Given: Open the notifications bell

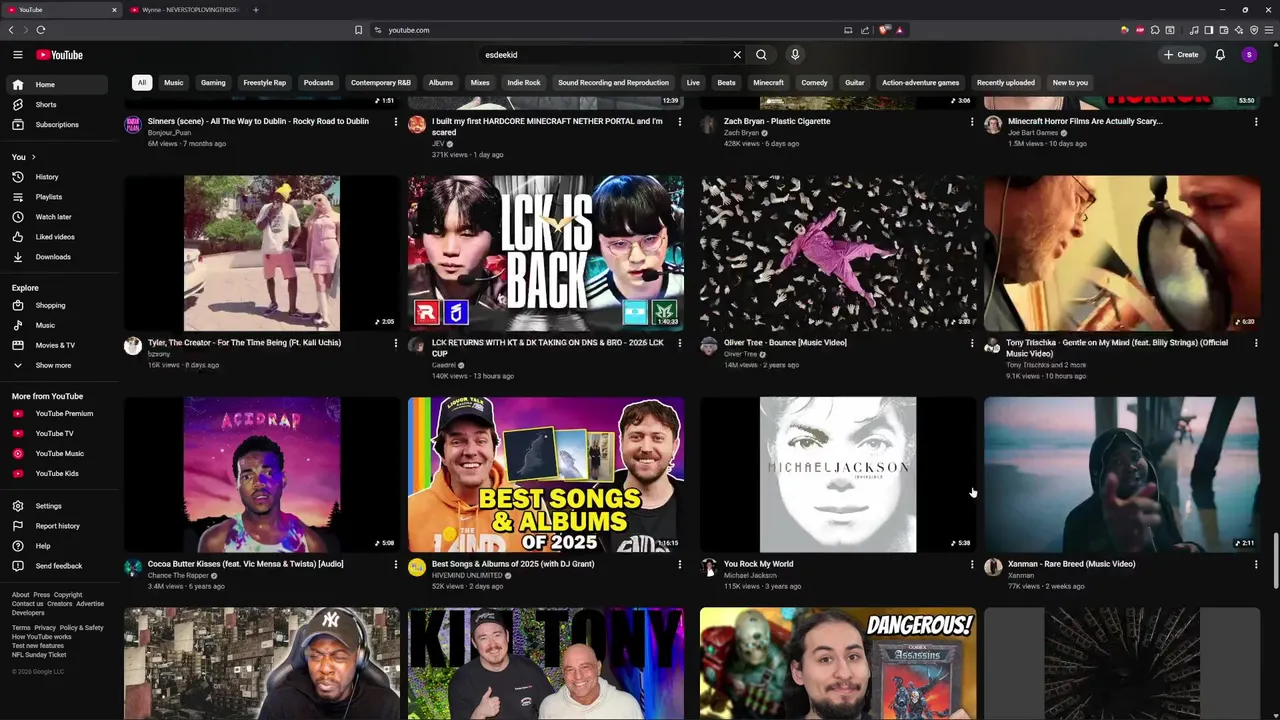Looking at the screenshot, I should click(1220, 55).
